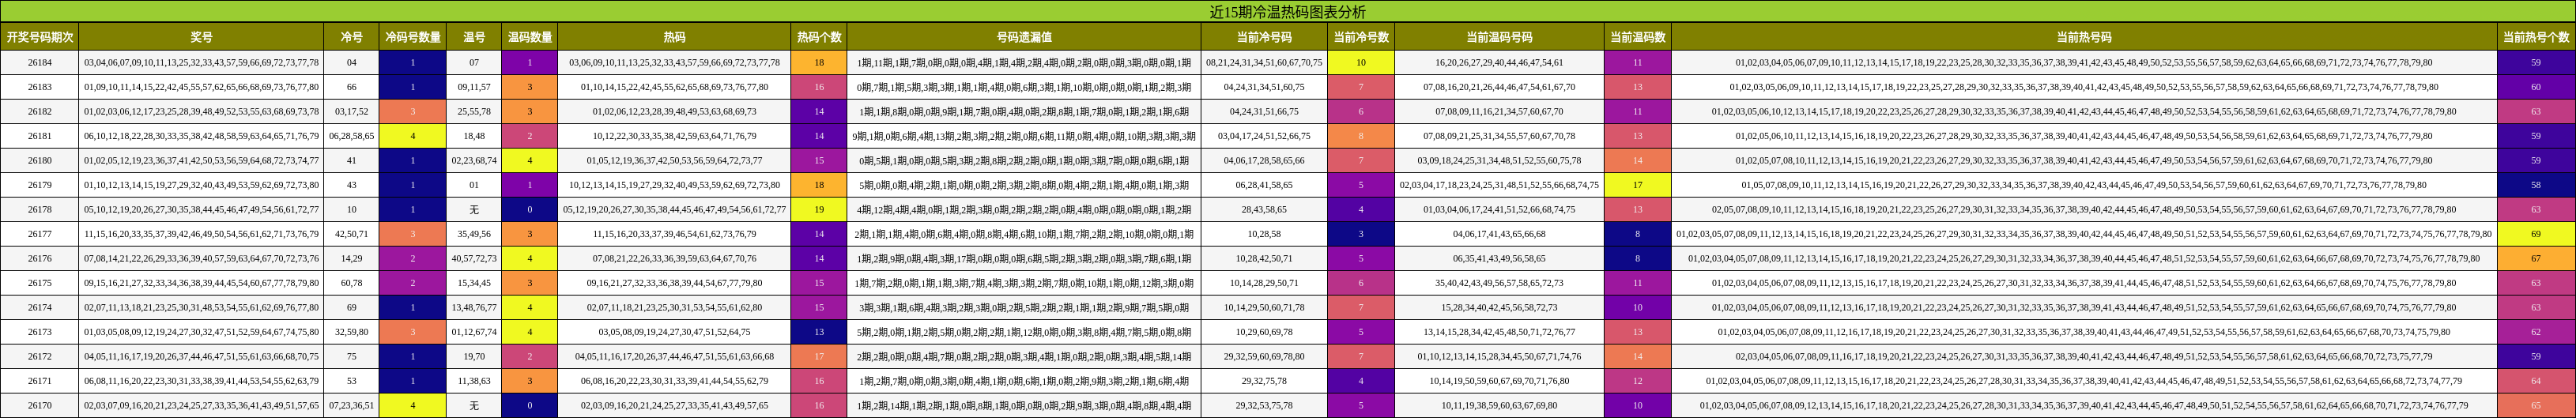Select 热码 cell 03,05,08,09,19,24,27,30,47,51,52,64,75
Image resolution: width=2576 pixels, height=418 pixels.
[675, 332]
